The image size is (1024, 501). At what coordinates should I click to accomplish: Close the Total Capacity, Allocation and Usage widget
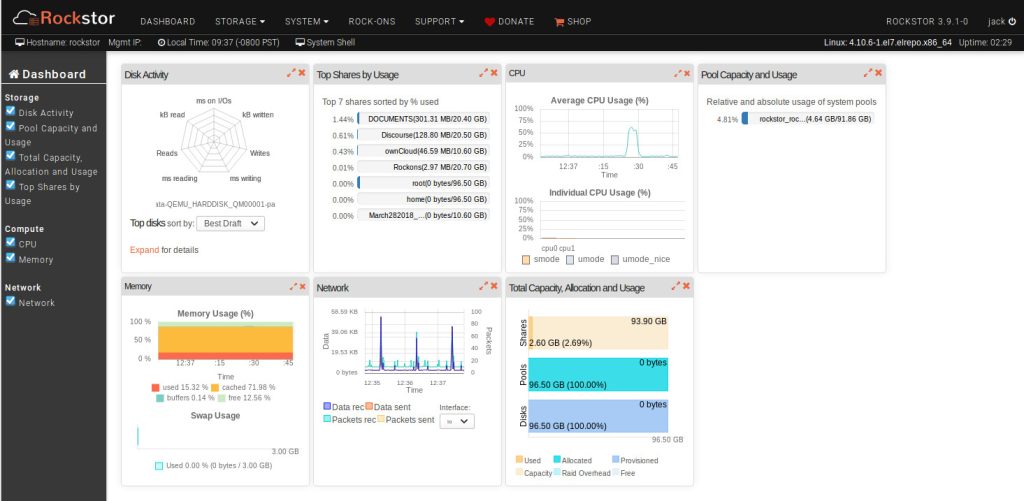click(686, 286)
